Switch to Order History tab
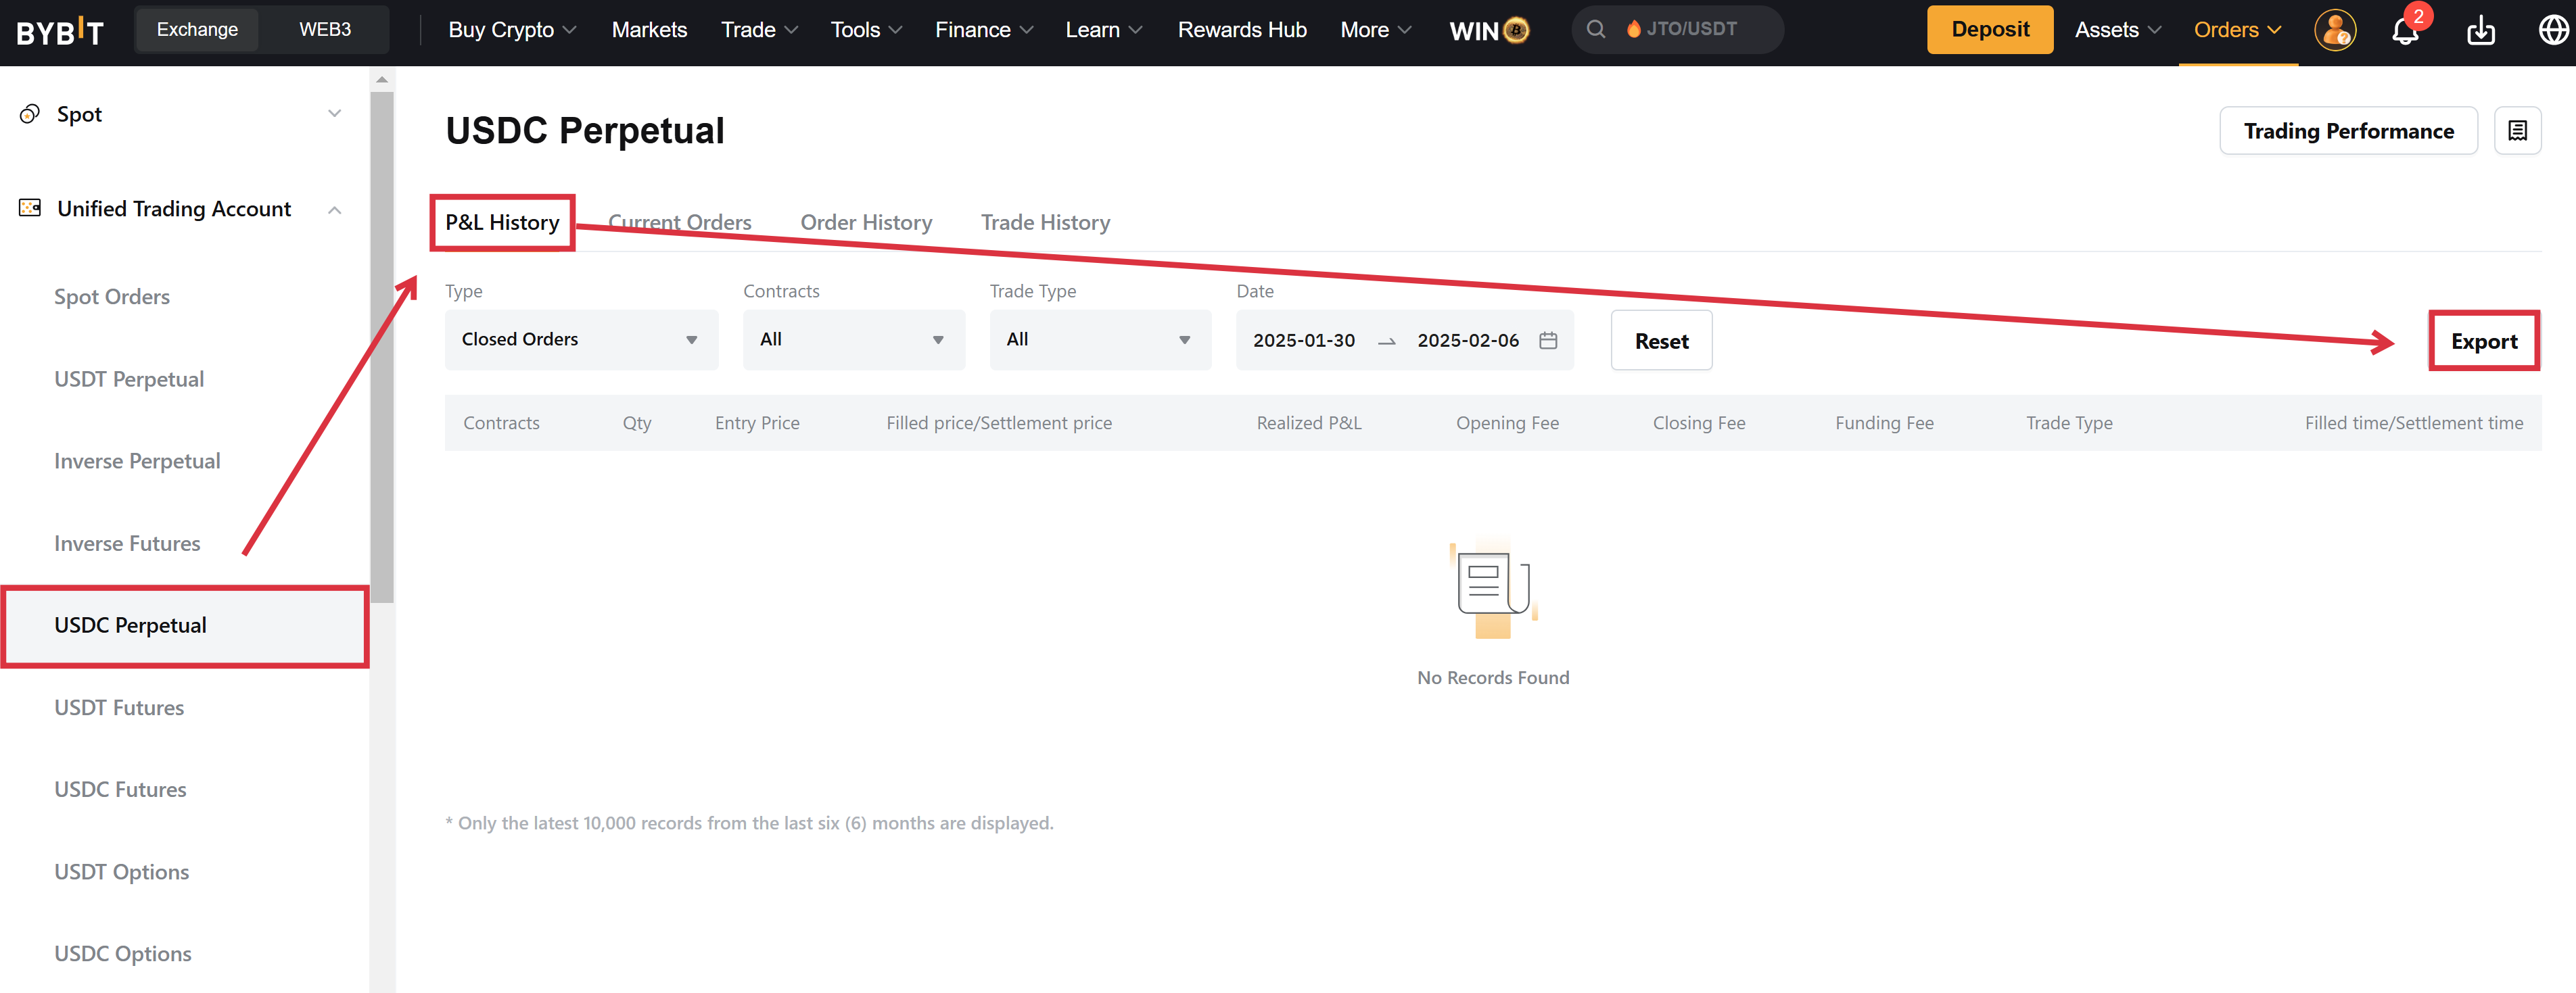Viewport: 2576px width, 993px height. [866, 222]
